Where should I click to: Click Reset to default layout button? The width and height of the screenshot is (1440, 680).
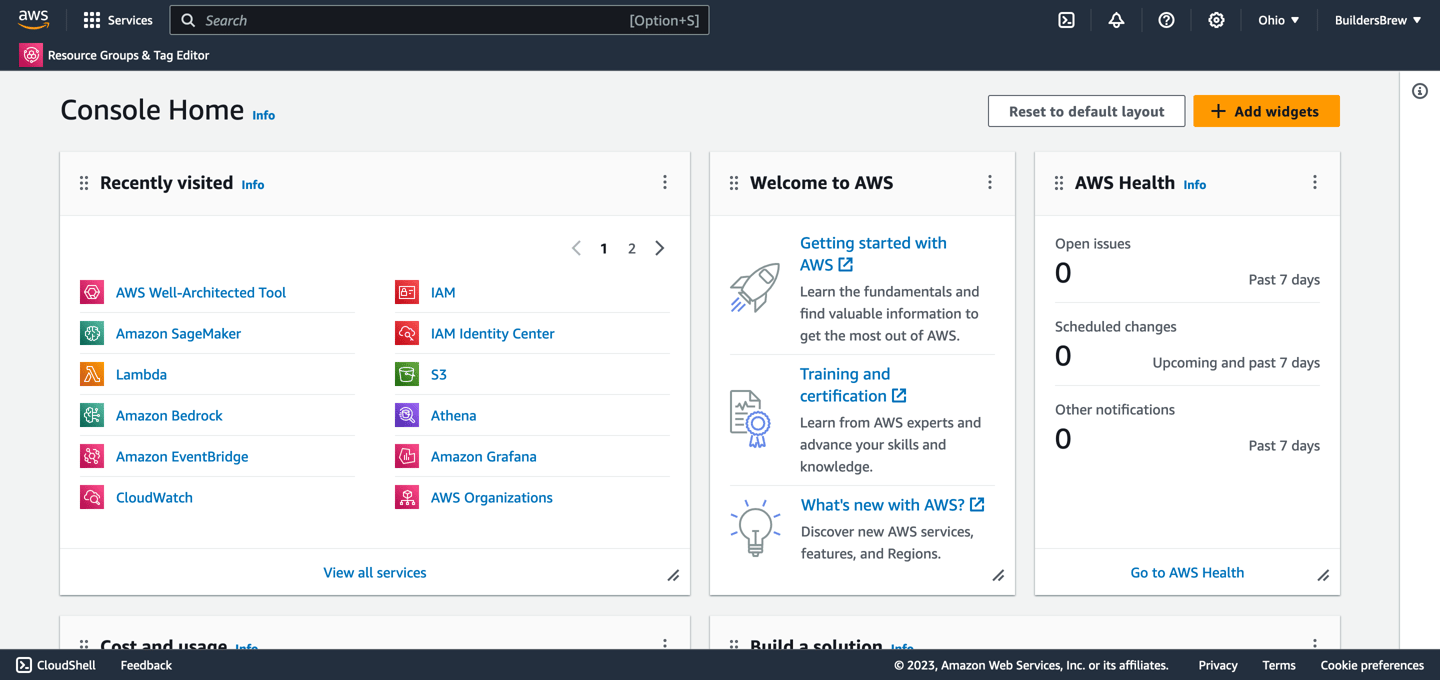click(1086, 111)
